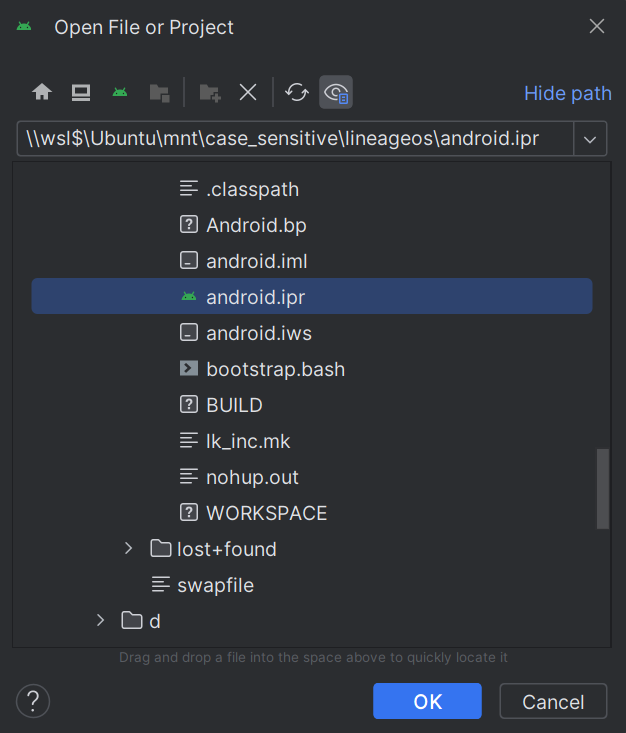The height and width of the screenshot is (733, 626).
Task: Click the lost+found folder icon
Action: coord(161,548)
